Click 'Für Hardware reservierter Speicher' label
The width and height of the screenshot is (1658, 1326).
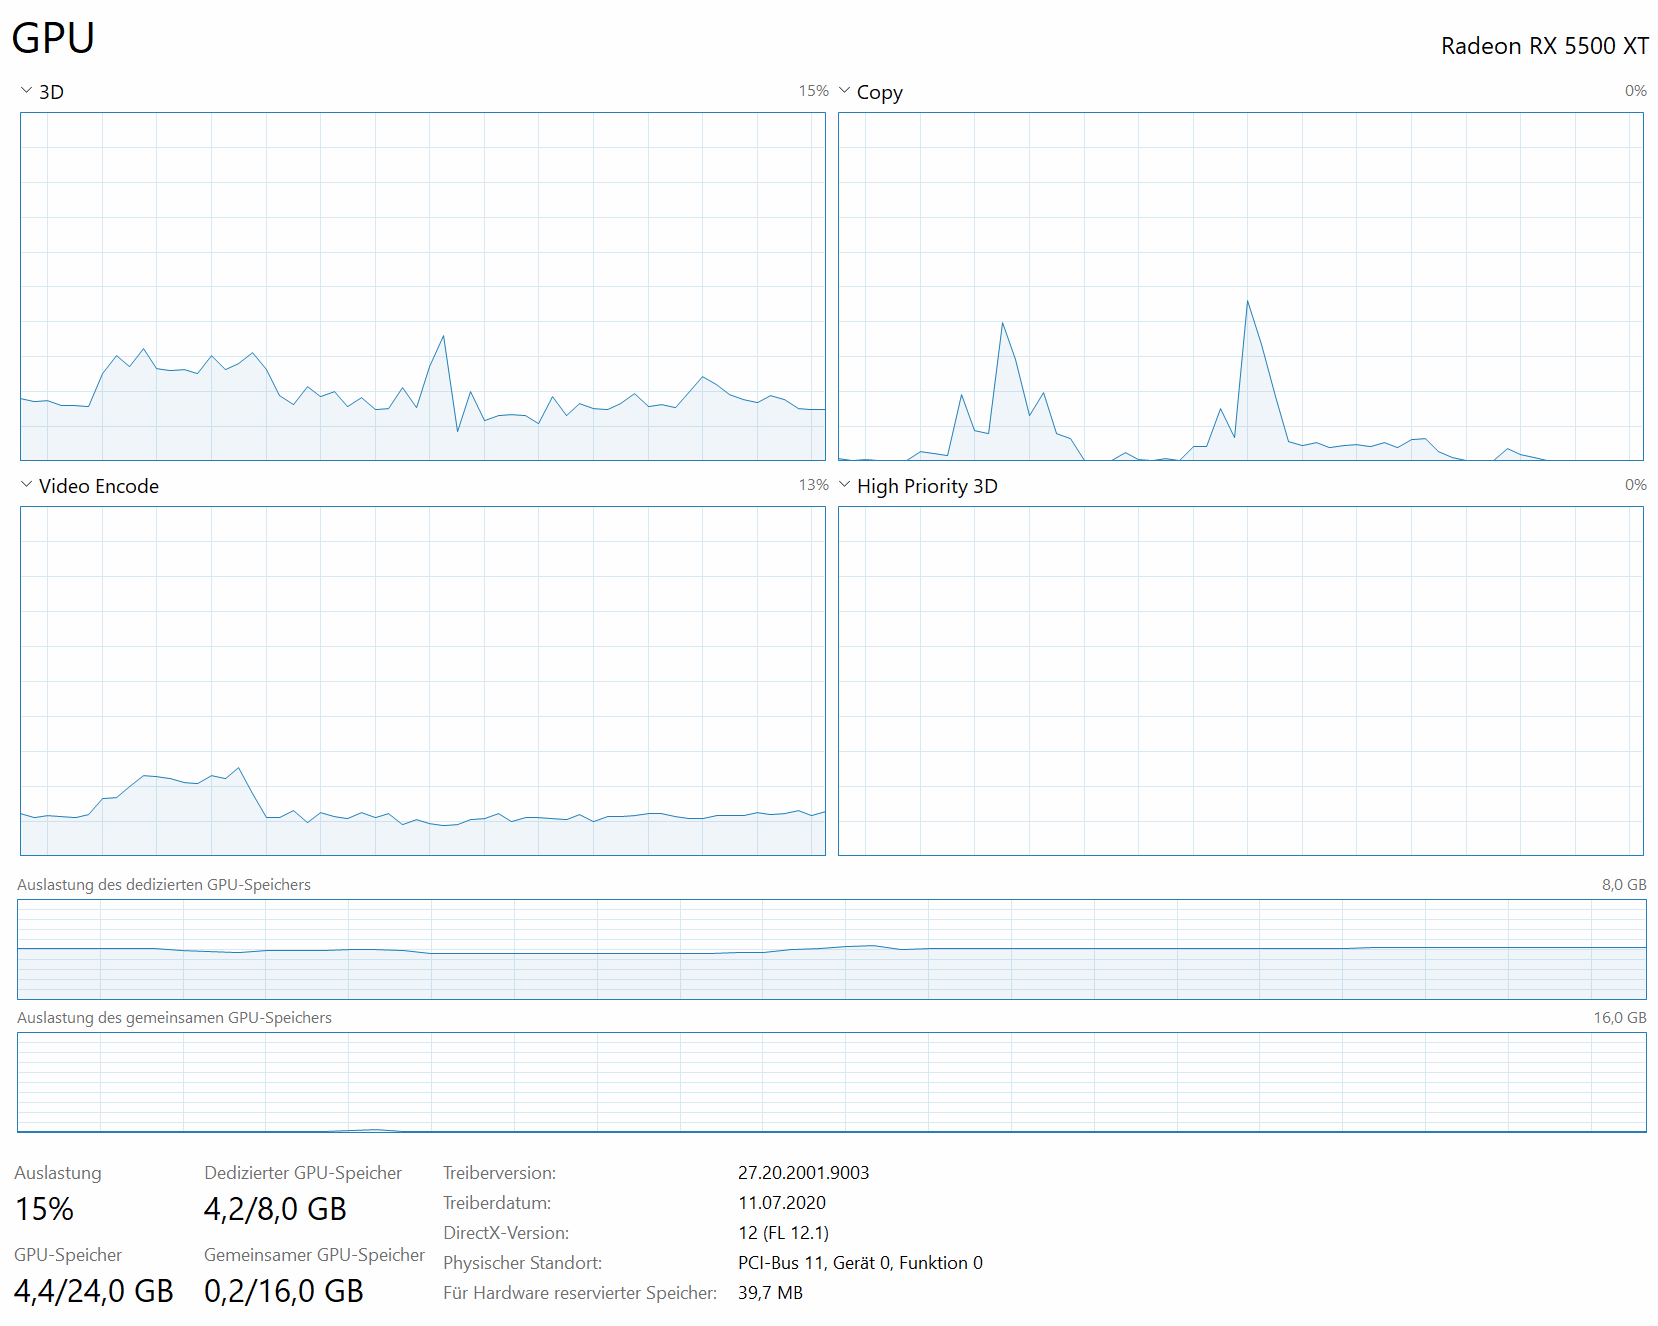[x=580, y=1293]
